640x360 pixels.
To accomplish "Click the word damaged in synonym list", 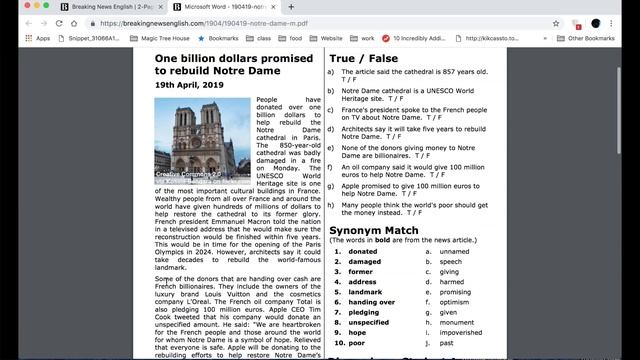I will coord(364,262).
